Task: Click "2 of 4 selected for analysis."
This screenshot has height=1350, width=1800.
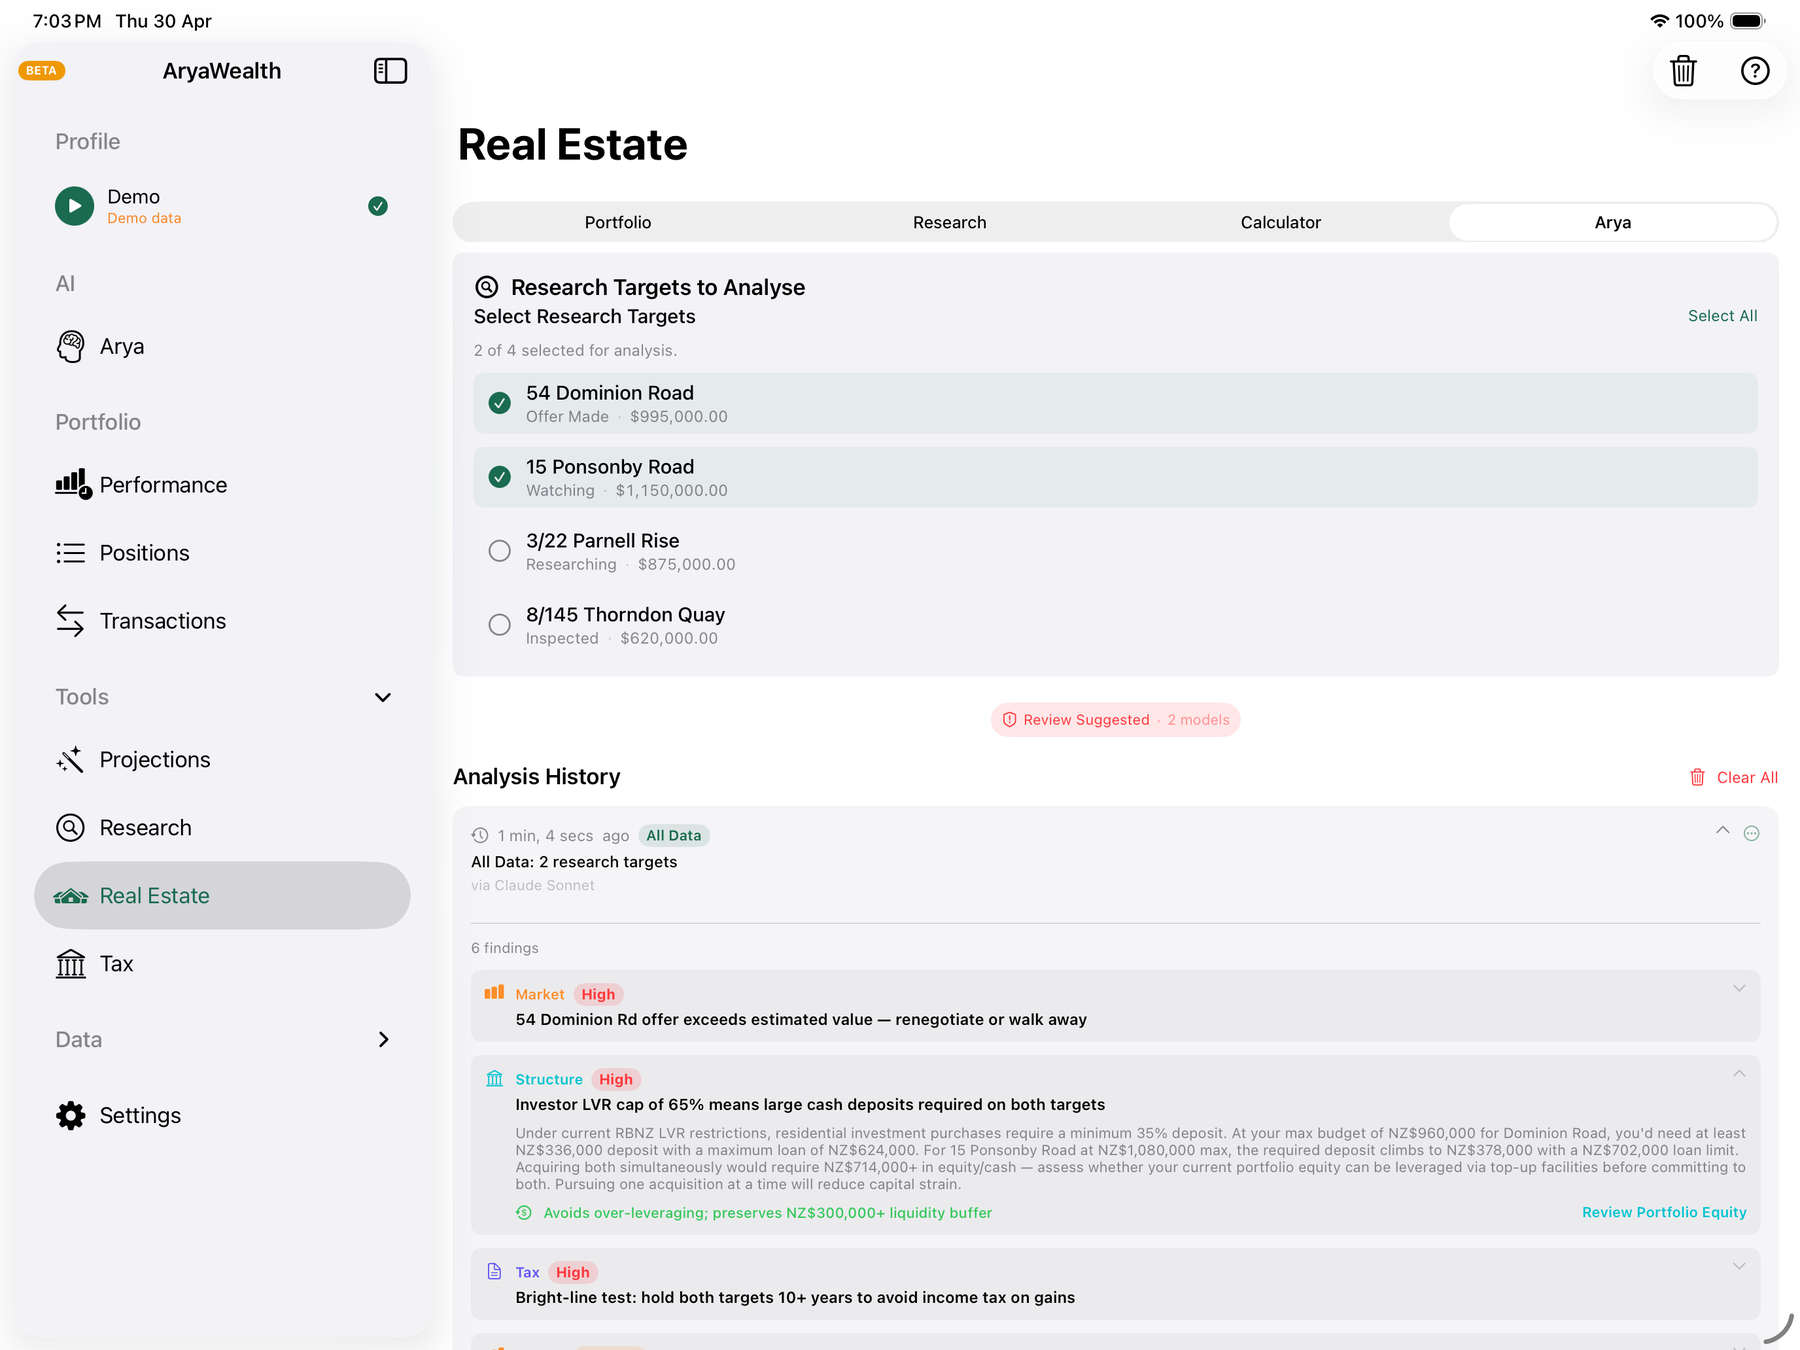Action: click(576, 350)
